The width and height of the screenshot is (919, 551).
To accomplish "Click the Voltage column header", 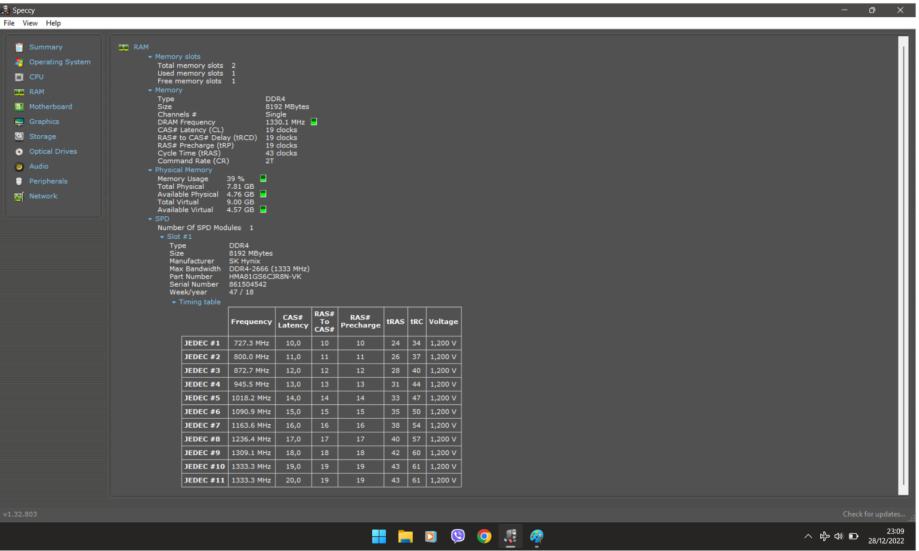I will point(444,322).
